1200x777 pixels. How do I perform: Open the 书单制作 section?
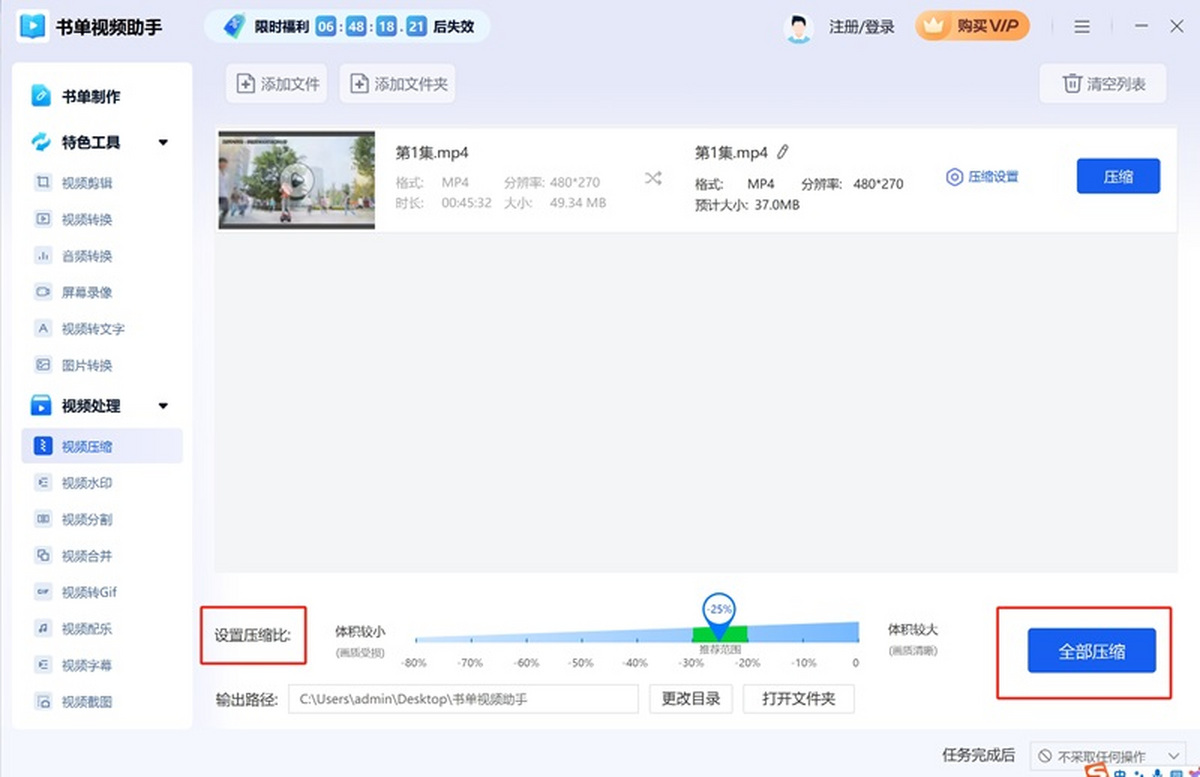click(76, 96)
